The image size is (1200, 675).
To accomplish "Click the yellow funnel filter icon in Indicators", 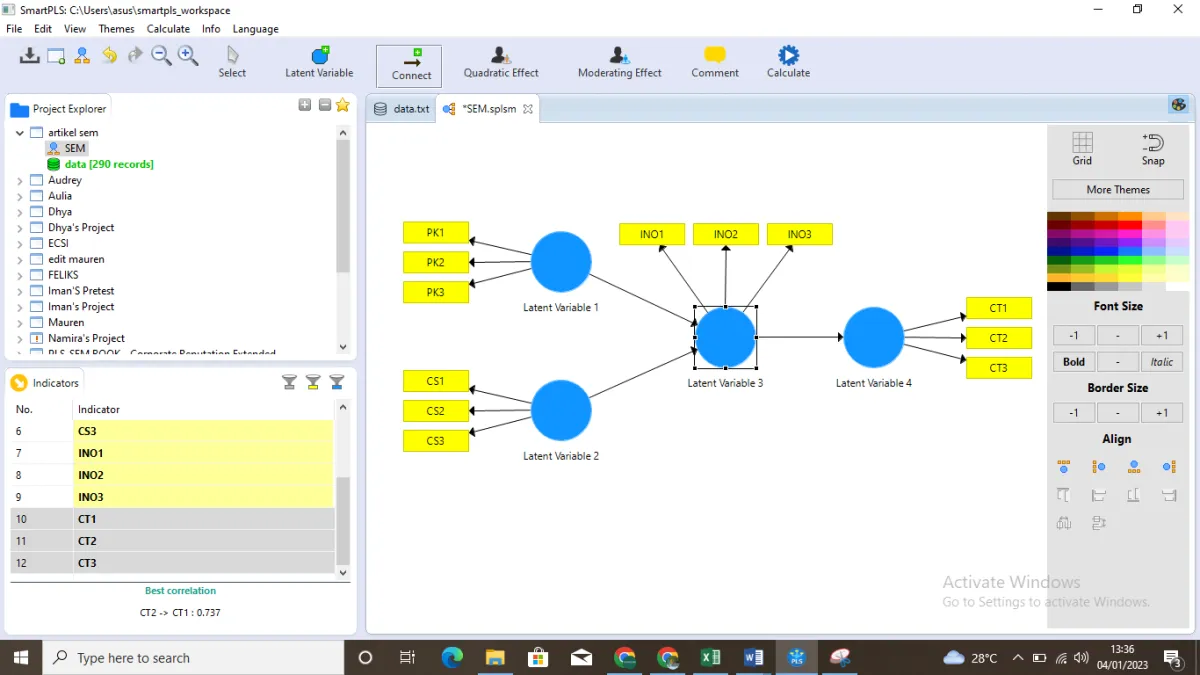I will pos(313,382).
